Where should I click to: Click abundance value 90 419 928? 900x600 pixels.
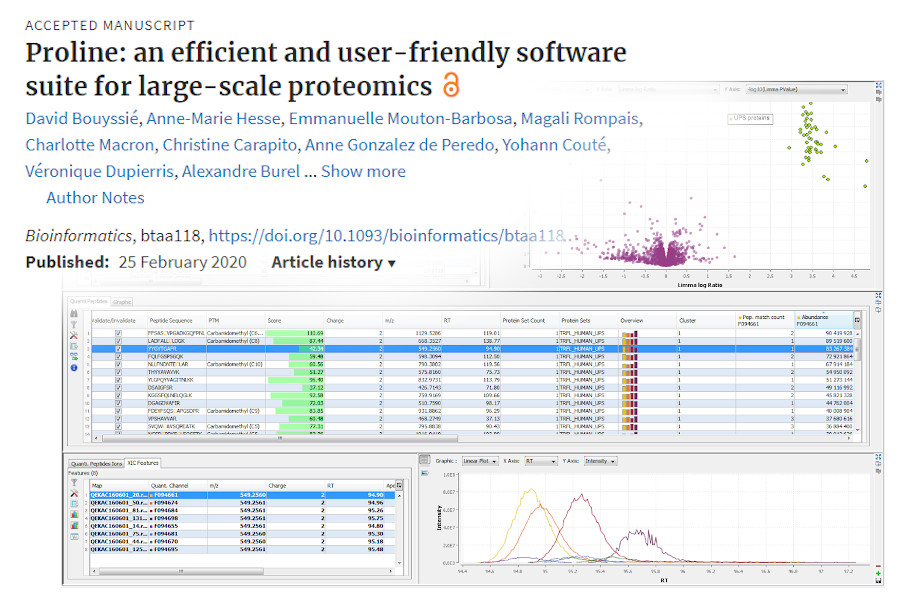839,333
